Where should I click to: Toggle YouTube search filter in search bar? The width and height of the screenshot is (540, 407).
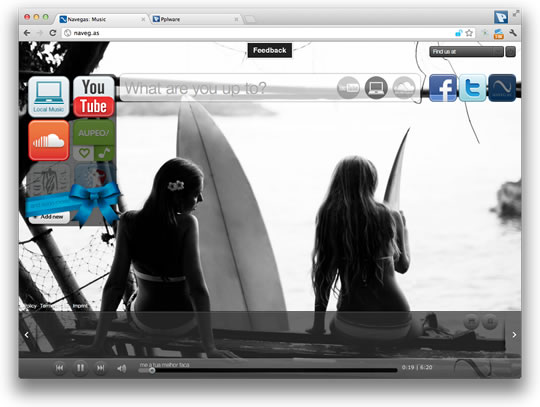coord(348,88)
